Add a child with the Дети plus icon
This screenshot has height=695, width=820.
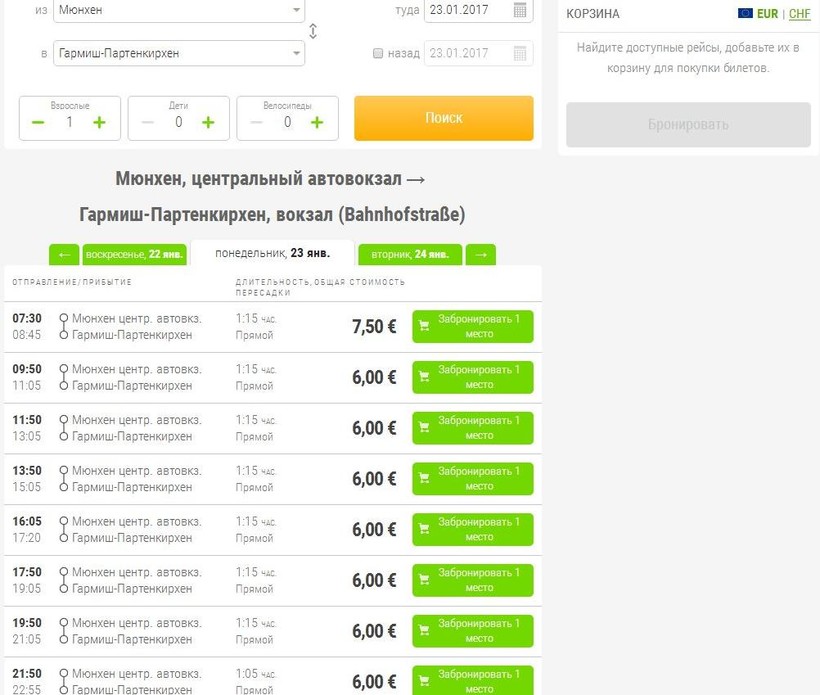click(208, 122)
